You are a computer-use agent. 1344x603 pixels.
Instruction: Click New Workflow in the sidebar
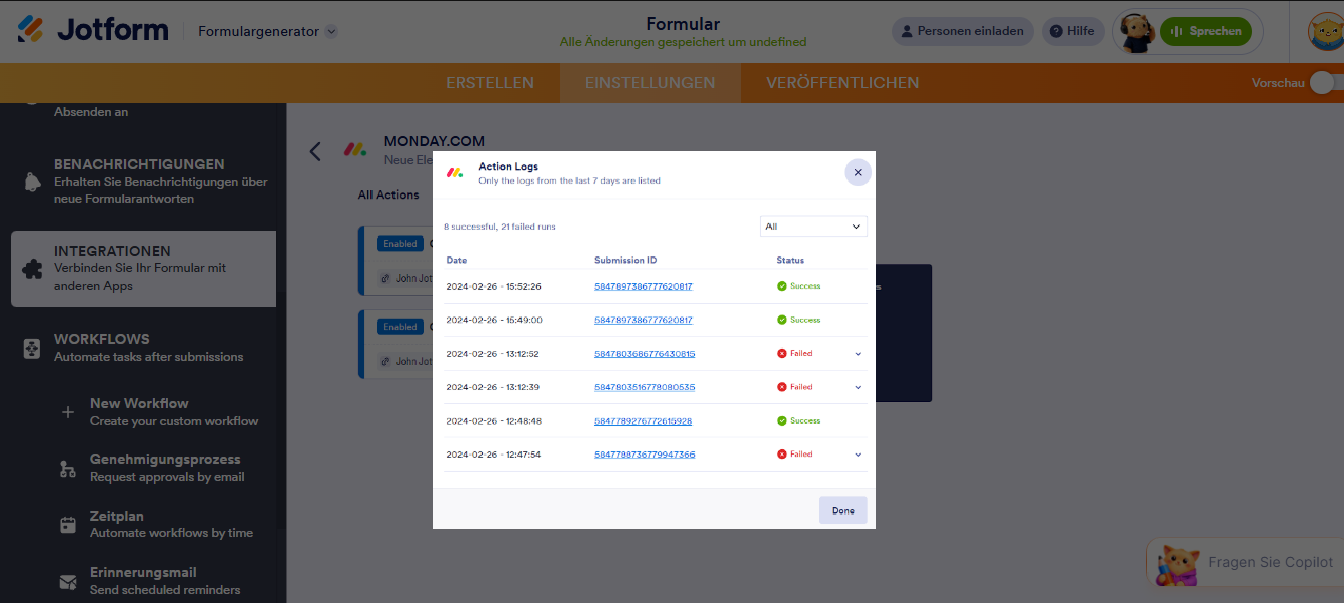pyautogui.click(x=174, y=411)
